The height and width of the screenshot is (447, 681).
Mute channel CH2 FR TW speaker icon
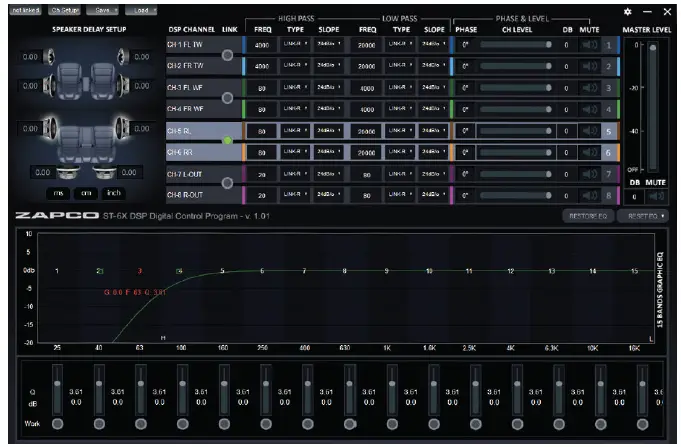[590, 66]
